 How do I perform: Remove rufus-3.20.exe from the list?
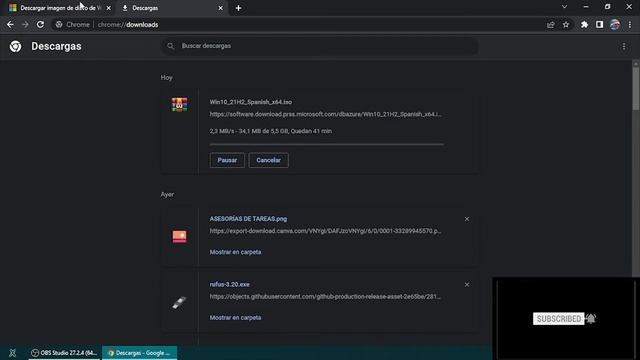(x=467, y=284)
